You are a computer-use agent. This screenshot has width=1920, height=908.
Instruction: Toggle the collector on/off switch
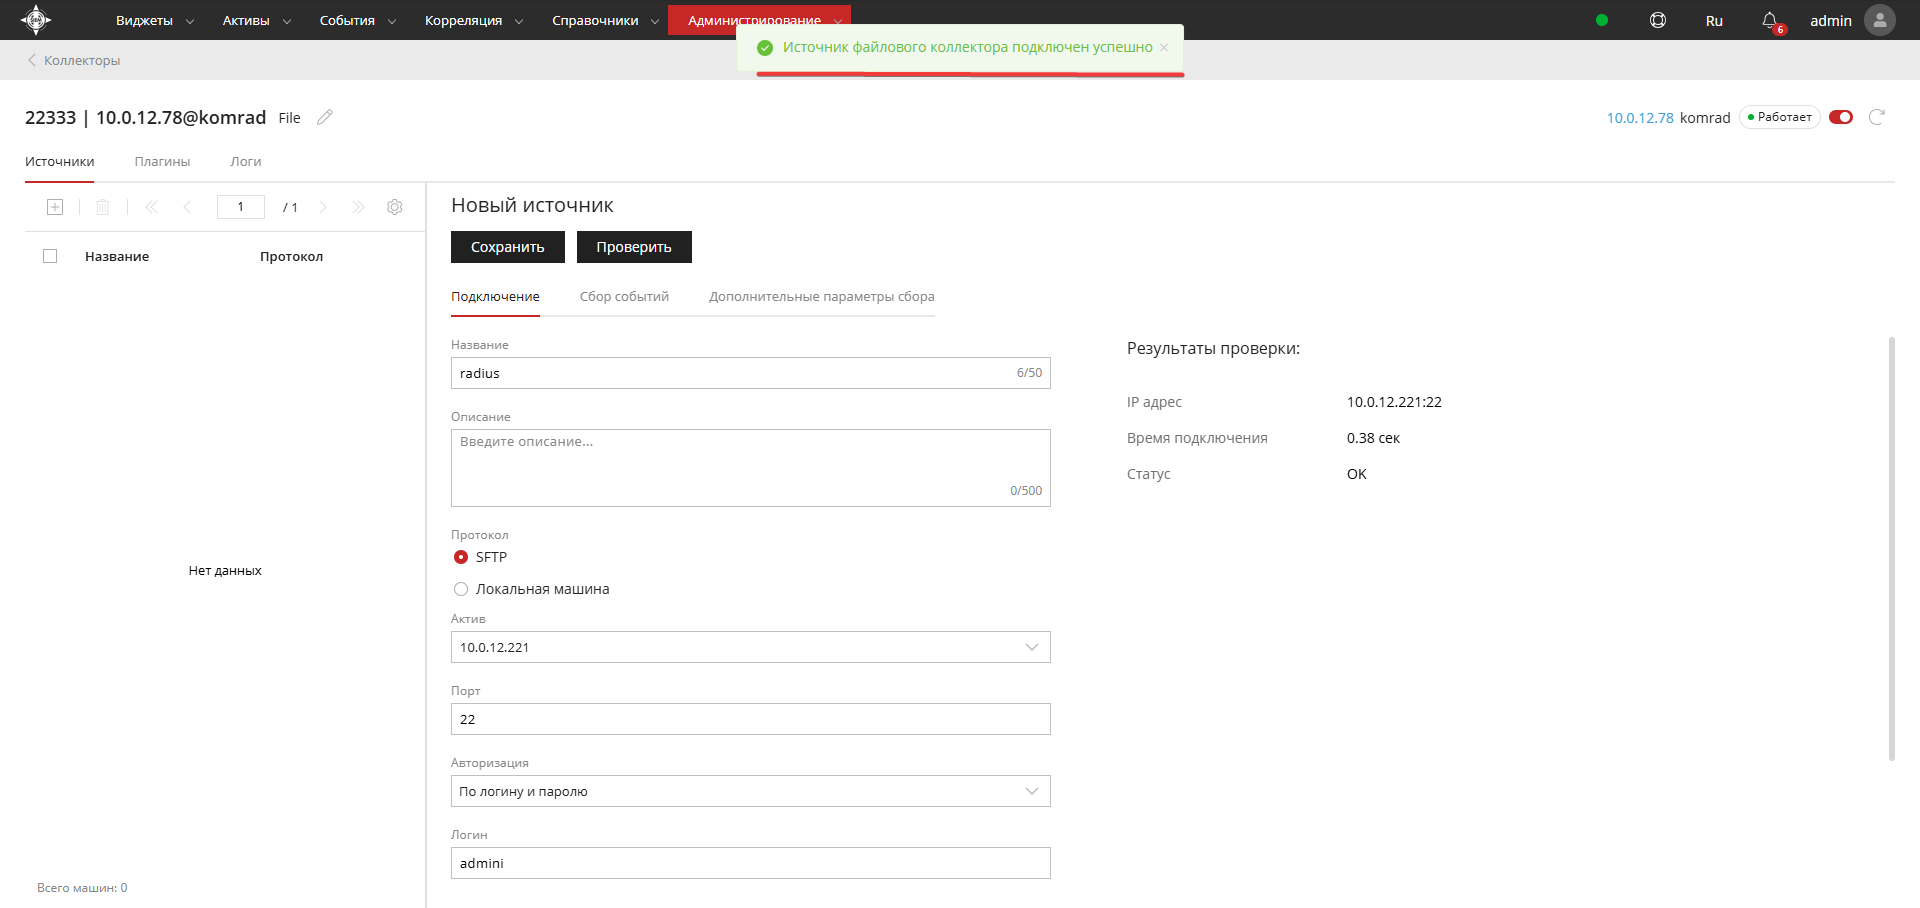coord(1841,117)
